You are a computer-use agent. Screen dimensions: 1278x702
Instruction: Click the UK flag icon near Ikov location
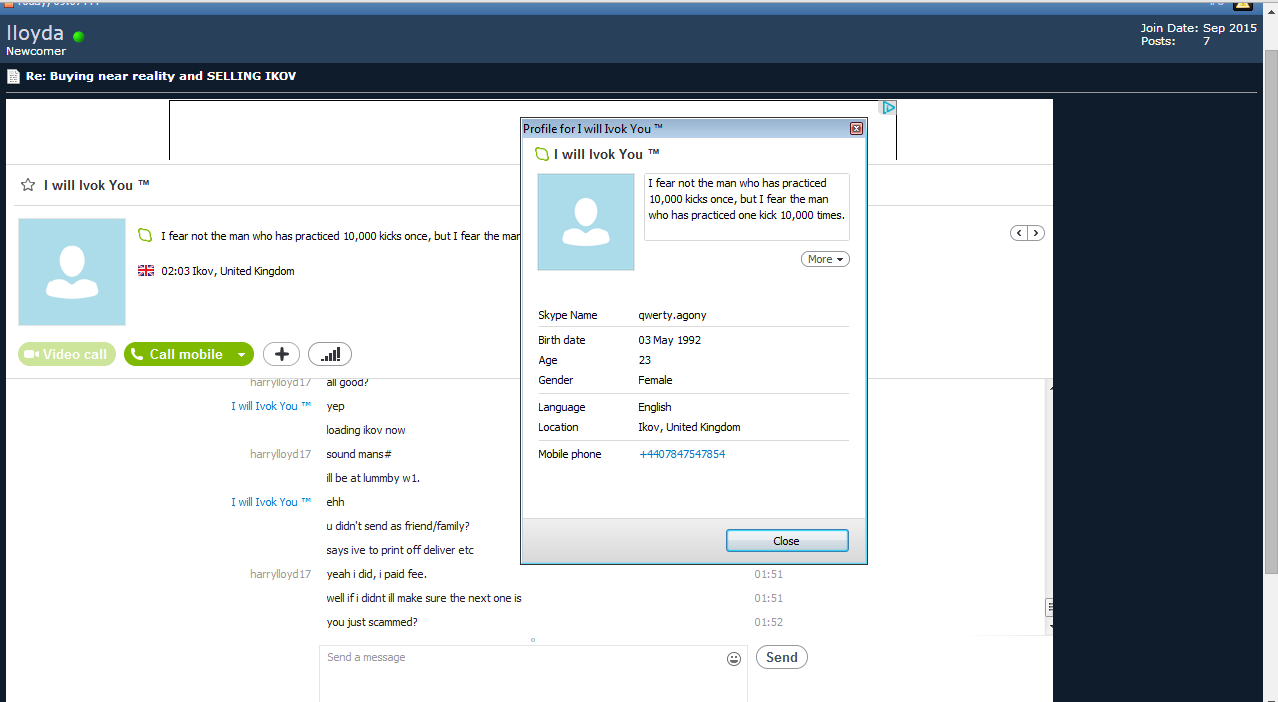(146, 271)
